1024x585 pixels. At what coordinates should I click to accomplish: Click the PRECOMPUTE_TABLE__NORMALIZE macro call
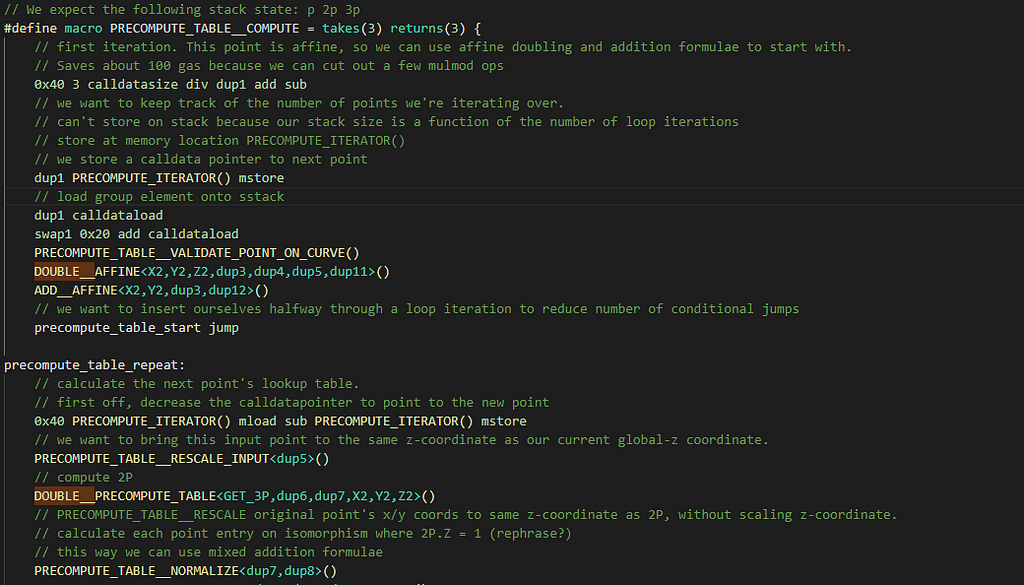click(186, 571)
